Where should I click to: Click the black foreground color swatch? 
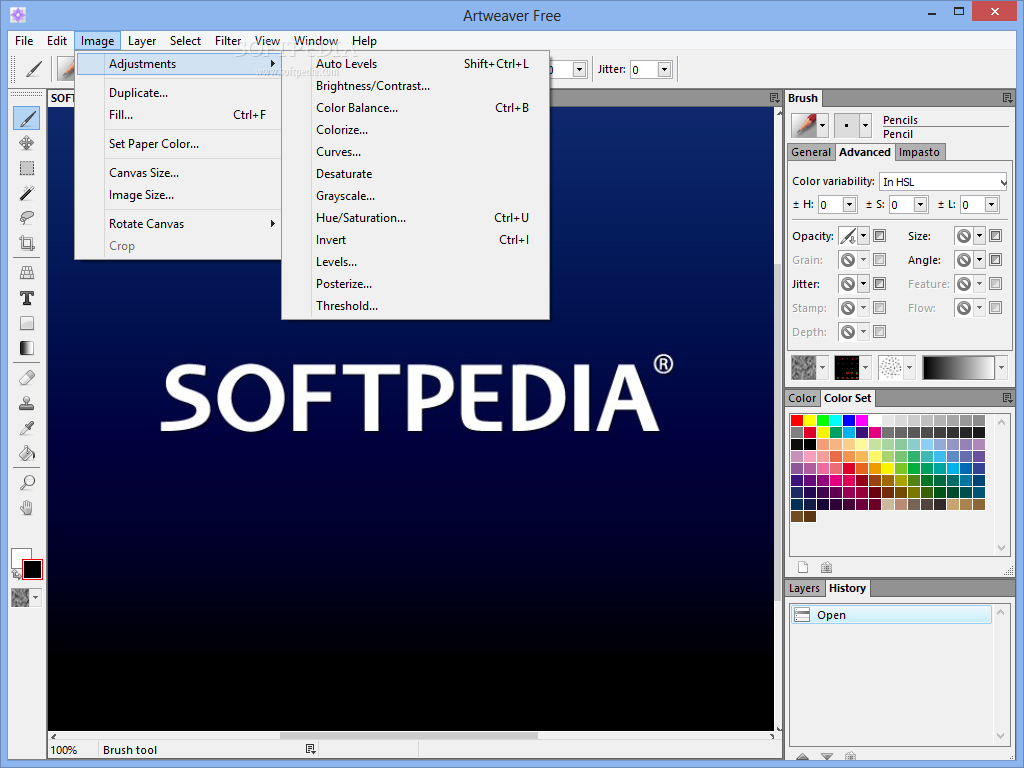coord(32,569)
